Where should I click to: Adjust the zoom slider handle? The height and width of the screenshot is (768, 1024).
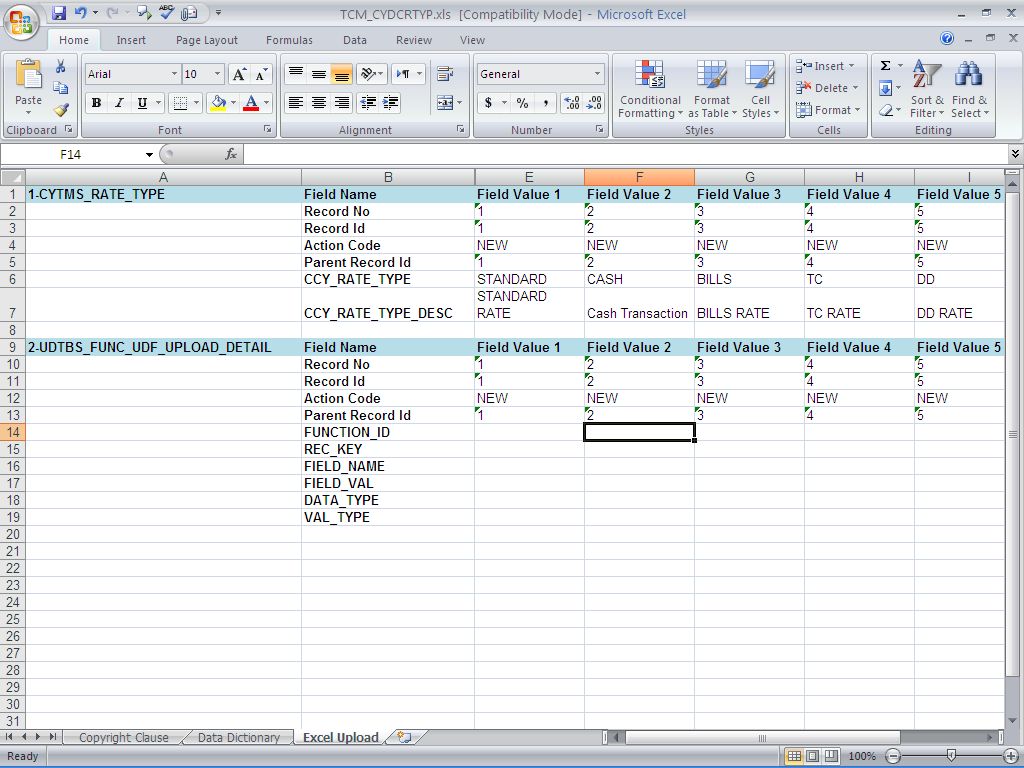tap(952, 756)
